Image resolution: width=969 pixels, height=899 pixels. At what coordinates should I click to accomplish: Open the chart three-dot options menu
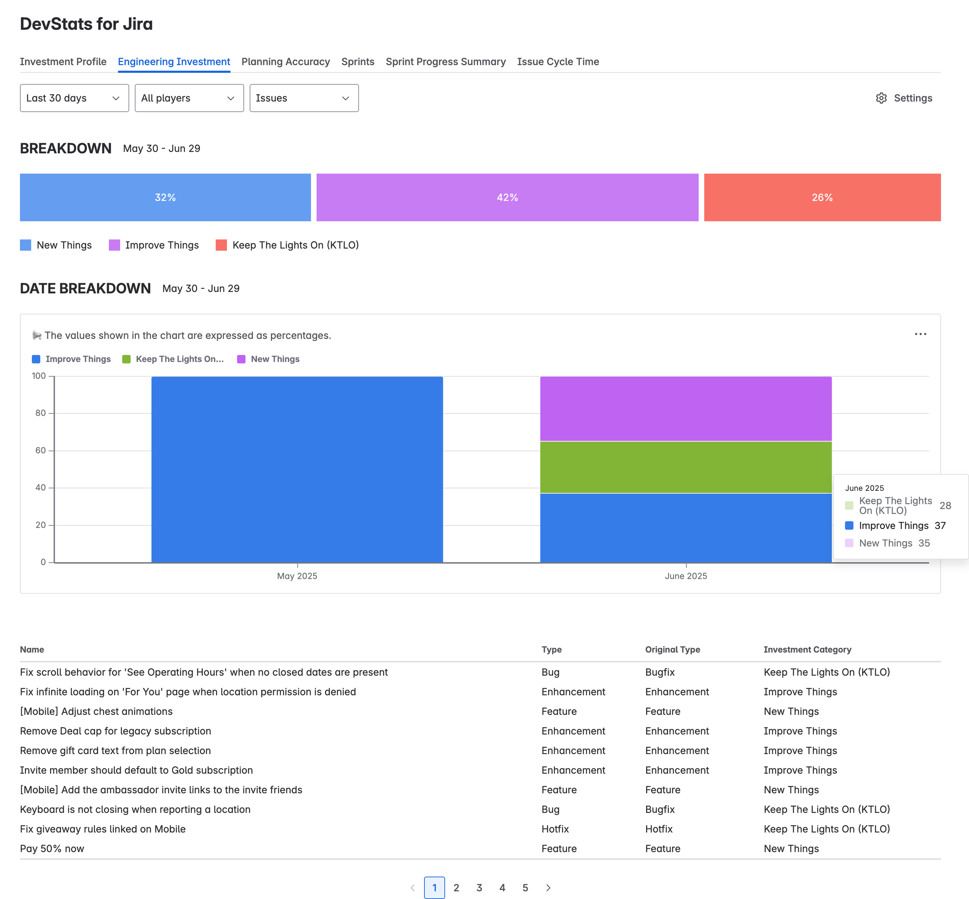click(920, 334)
